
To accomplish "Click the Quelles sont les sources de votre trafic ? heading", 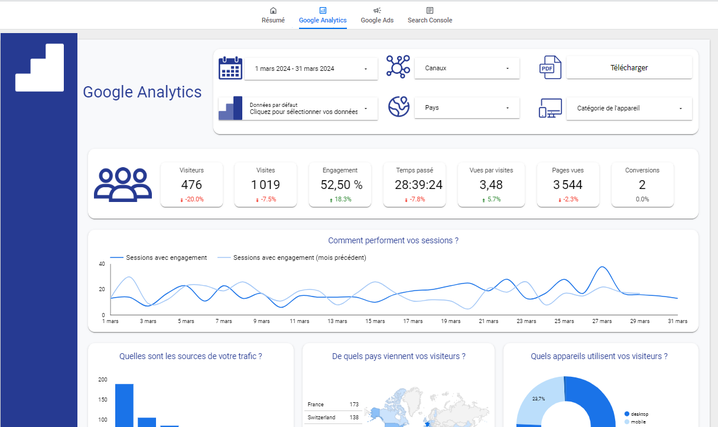I will (x=190, y=356).
